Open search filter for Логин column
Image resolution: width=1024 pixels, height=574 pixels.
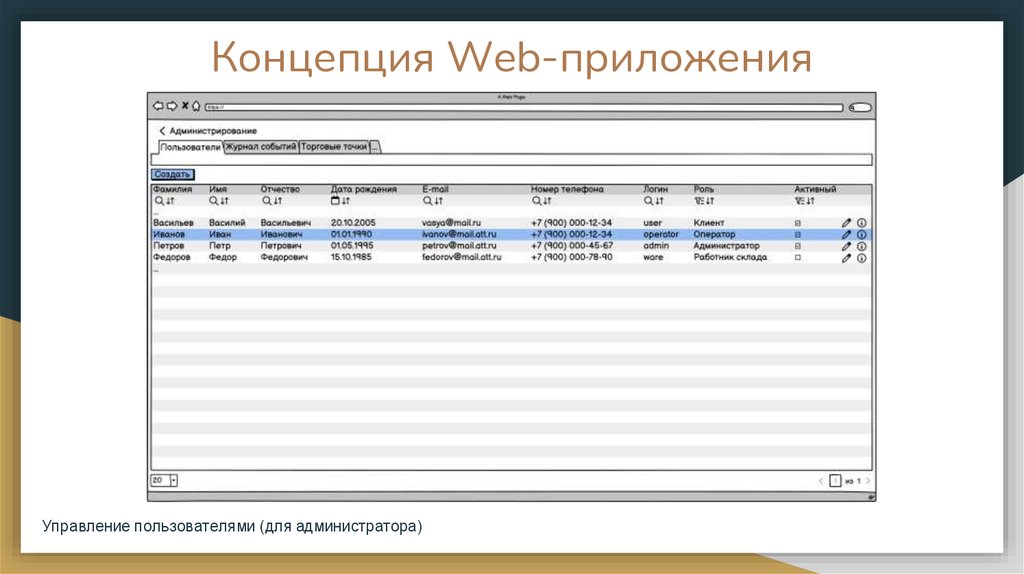(648, 201)
